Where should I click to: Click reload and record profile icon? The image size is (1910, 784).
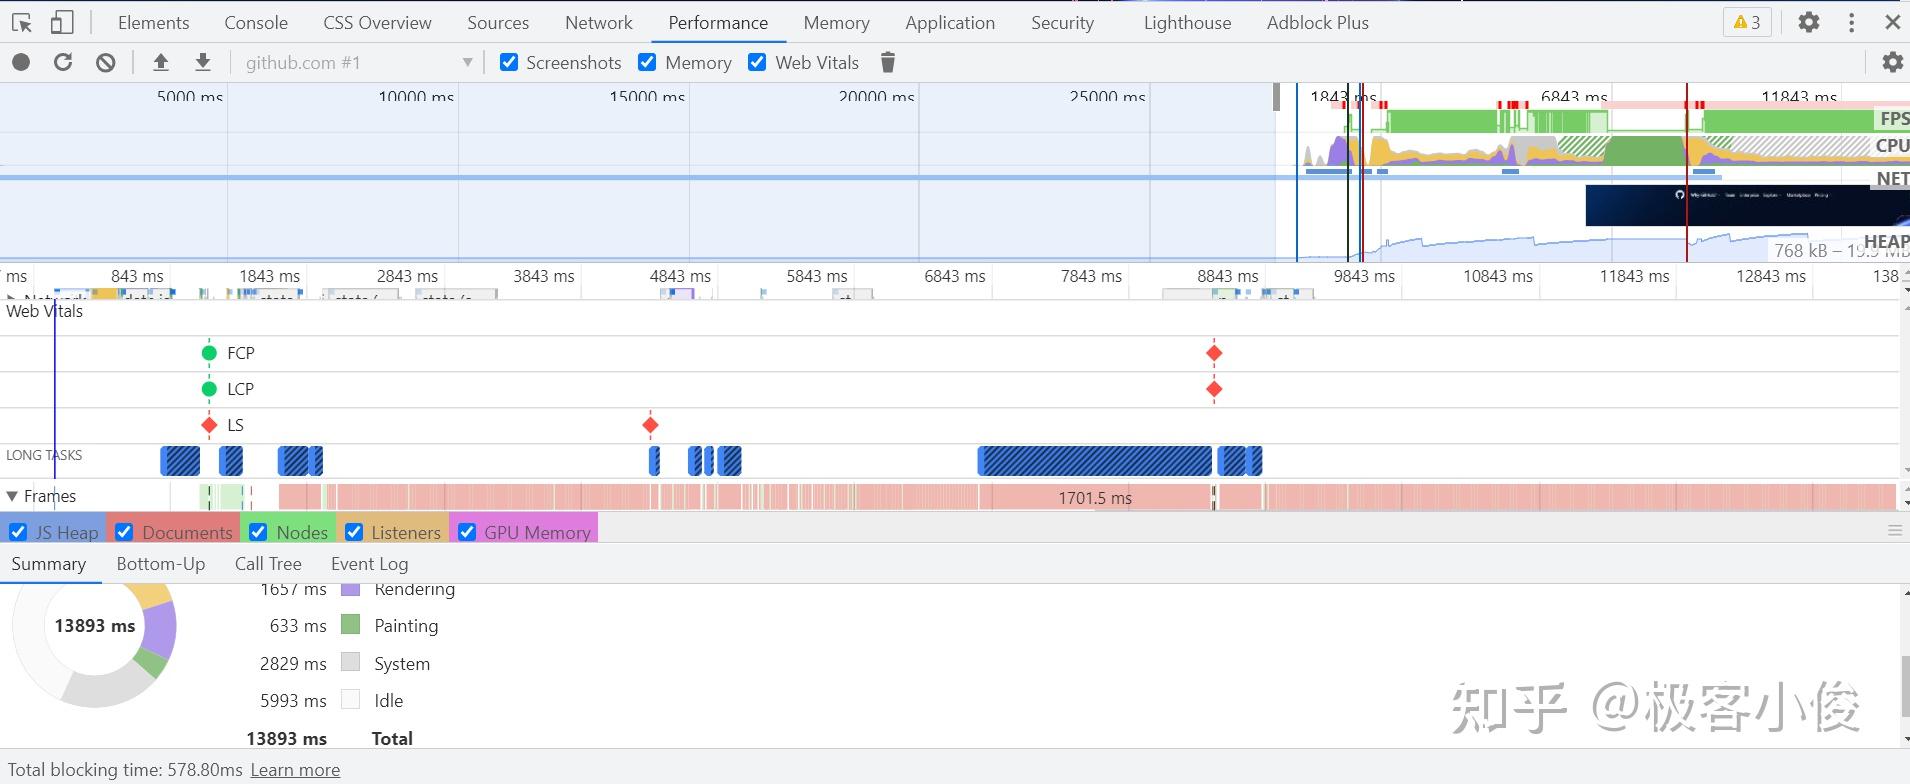pyautogui.click(x=63, y=62)
